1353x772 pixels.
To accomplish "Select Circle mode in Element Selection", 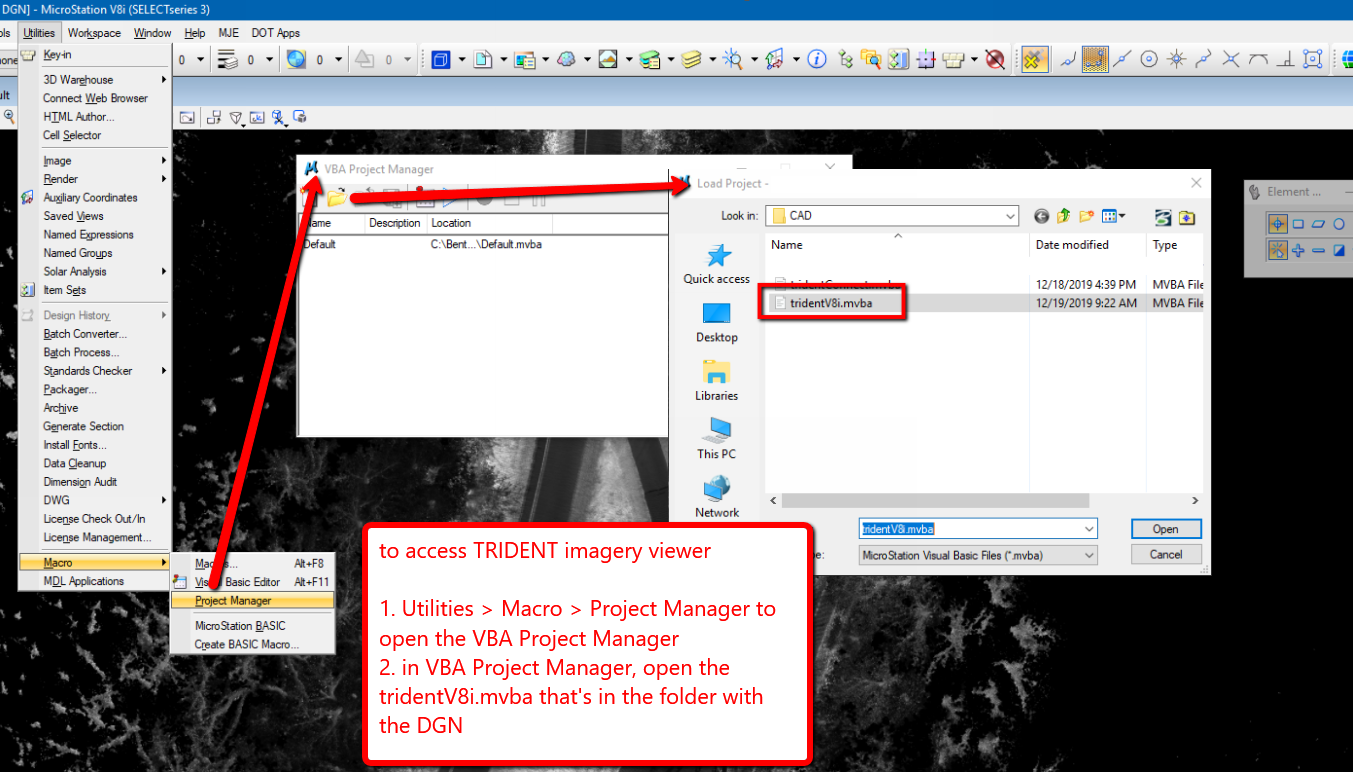I will pos(1339,224).
